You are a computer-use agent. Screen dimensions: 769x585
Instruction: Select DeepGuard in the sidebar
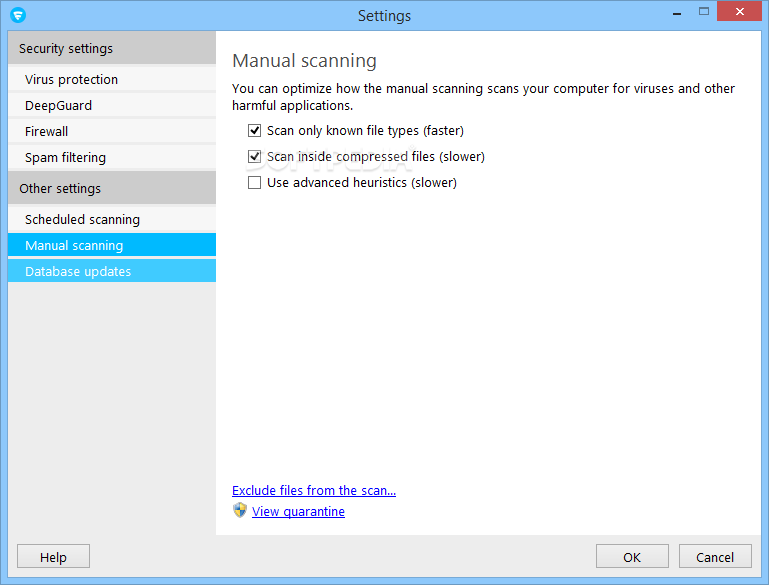[112, 105]
